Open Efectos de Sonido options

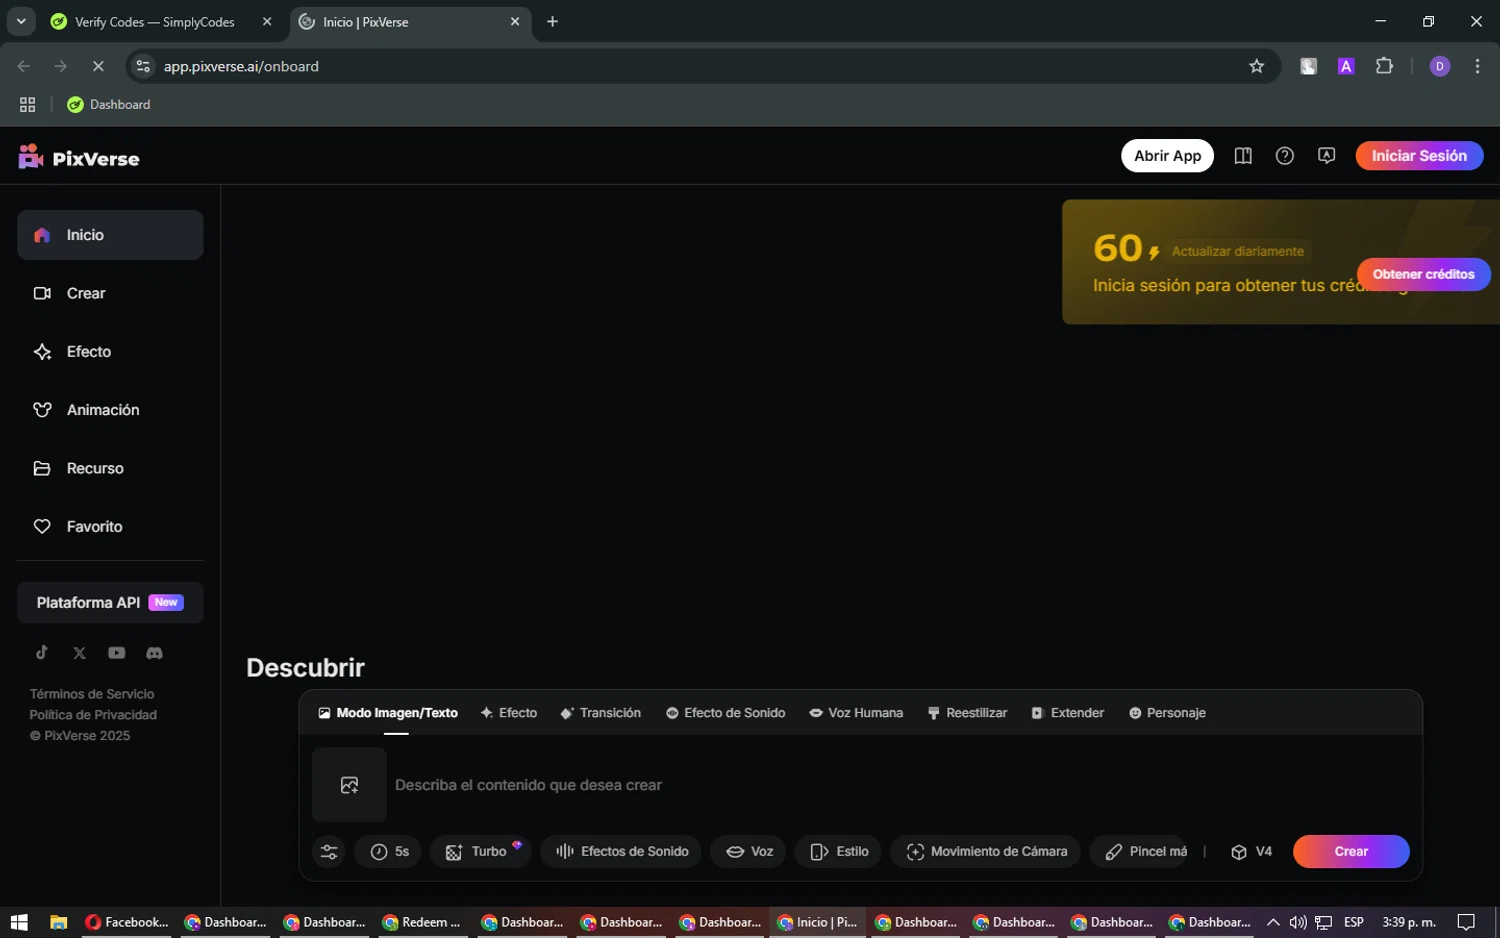point(621,852)
